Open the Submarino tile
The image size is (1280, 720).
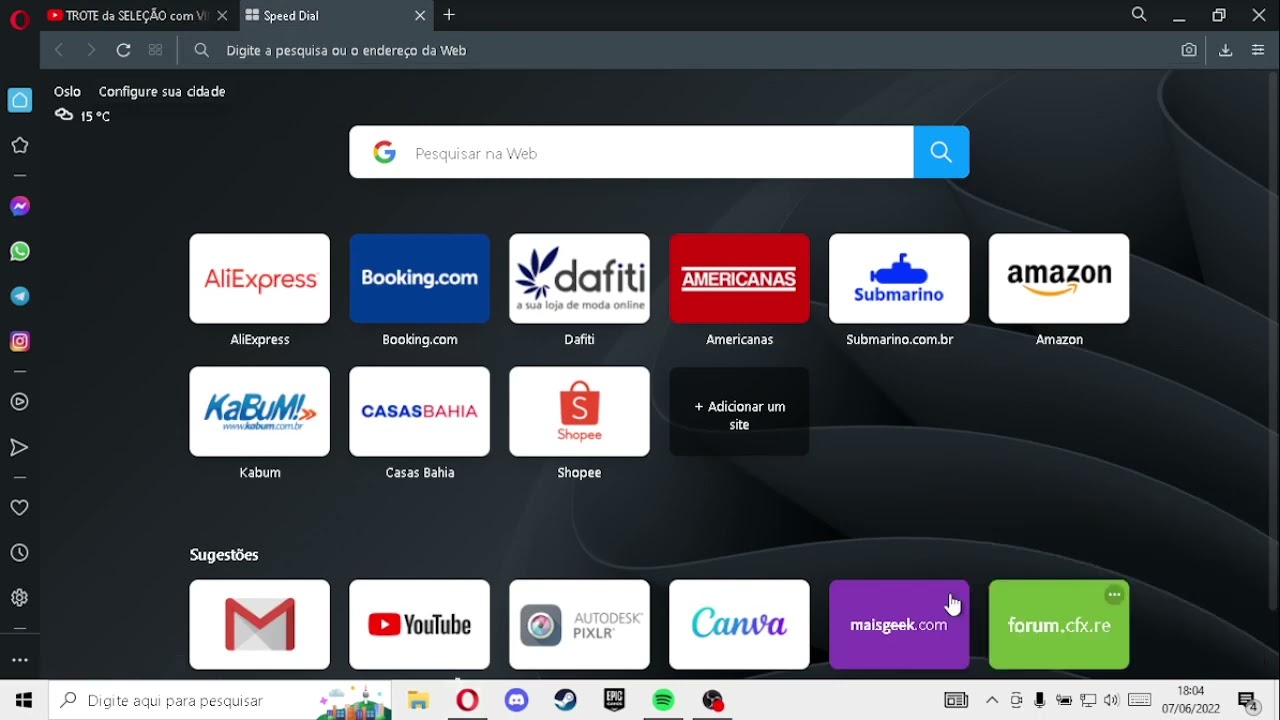tap(899, 278)
